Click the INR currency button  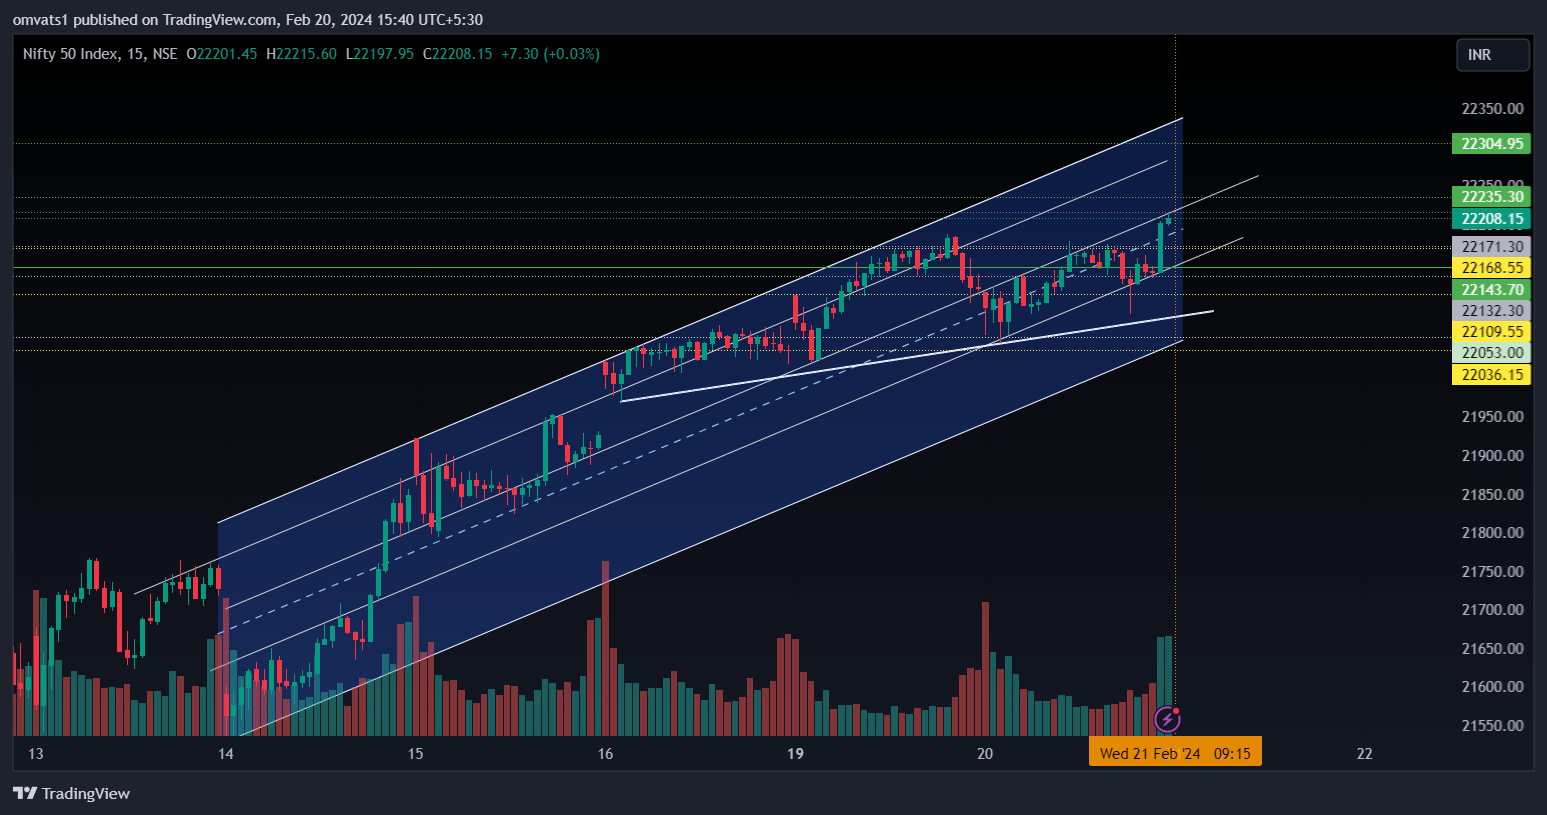(x=1492, y=55)
